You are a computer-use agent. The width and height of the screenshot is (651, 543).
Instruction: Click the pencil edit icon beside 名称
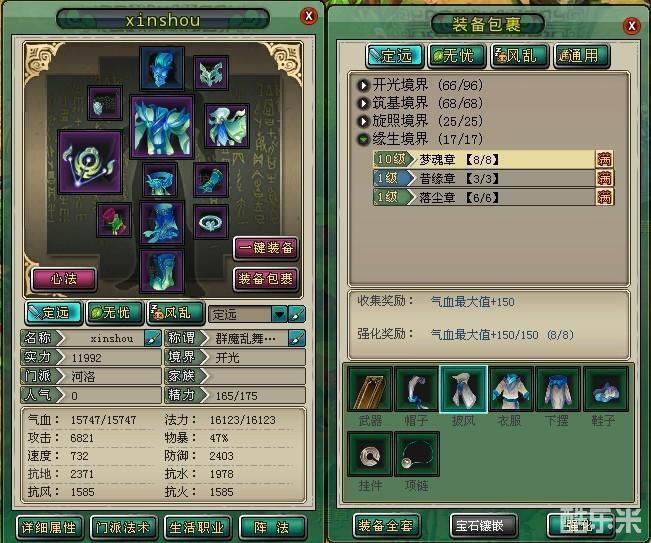[x=152, y=338]
